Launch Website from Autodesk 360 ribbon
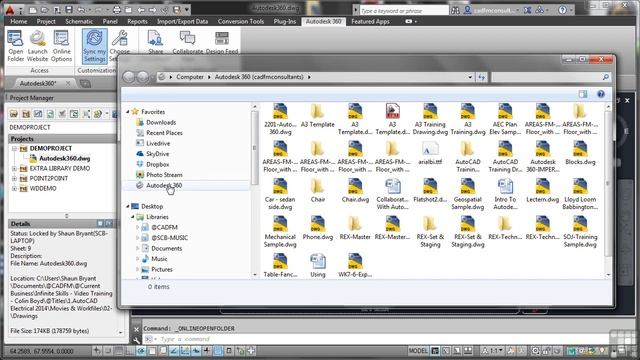The width and height of the screenshot is (640, 360). 38,46
